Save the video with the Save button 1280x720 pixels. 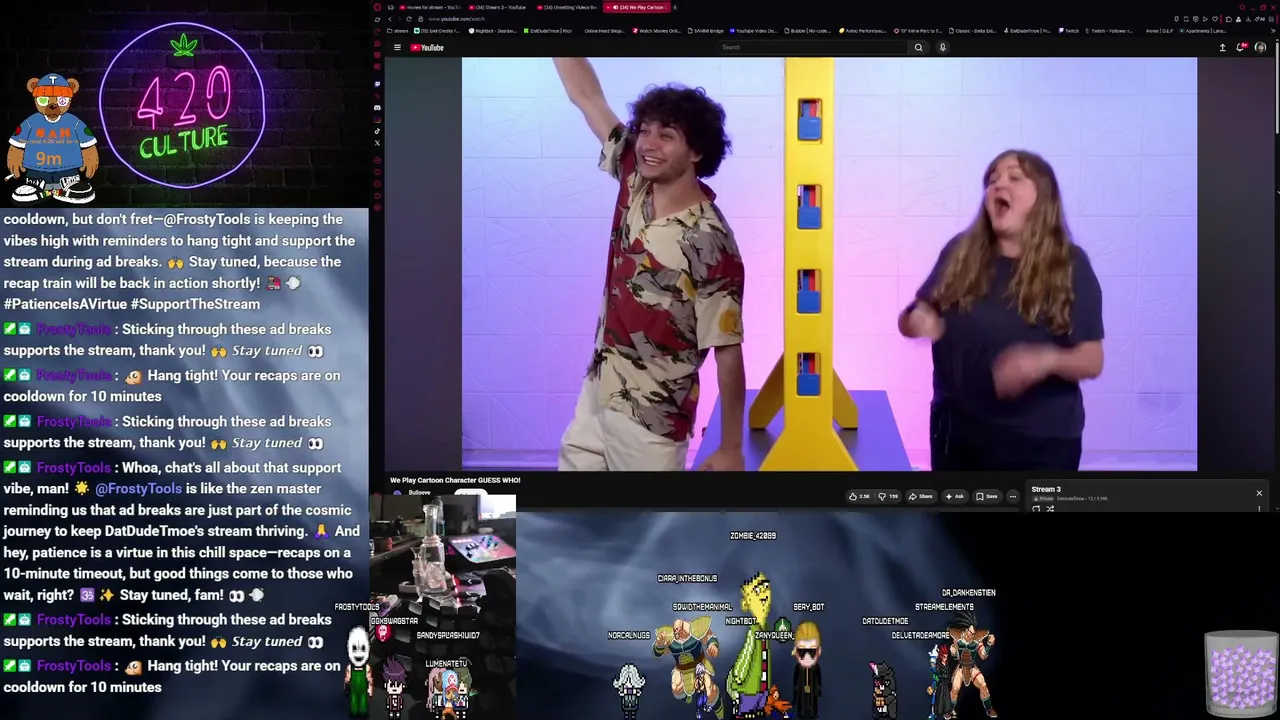[986, 496]
